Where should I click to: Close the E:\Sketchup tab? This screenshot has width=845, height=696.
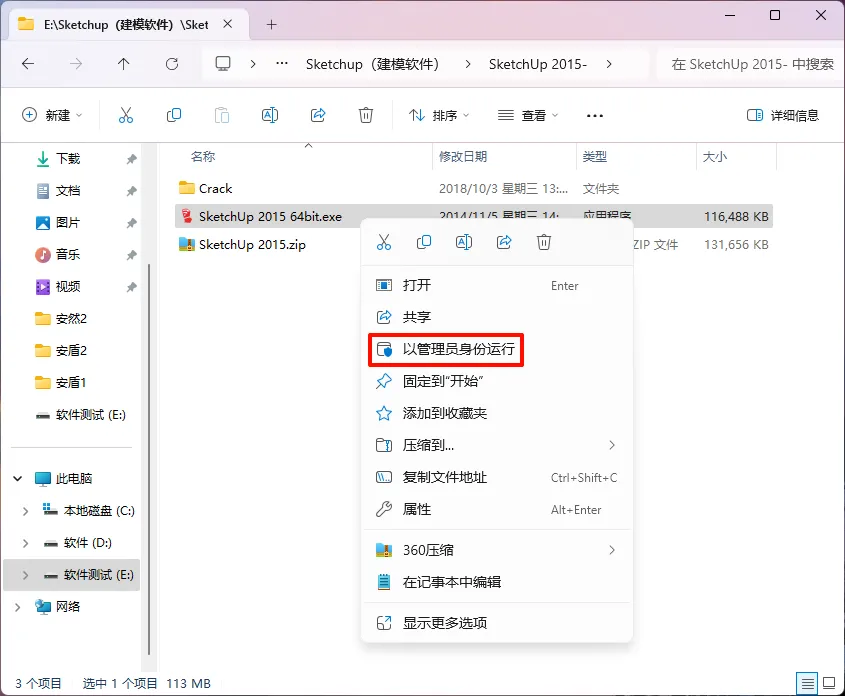pyautogui.click(x=228, y=24)
